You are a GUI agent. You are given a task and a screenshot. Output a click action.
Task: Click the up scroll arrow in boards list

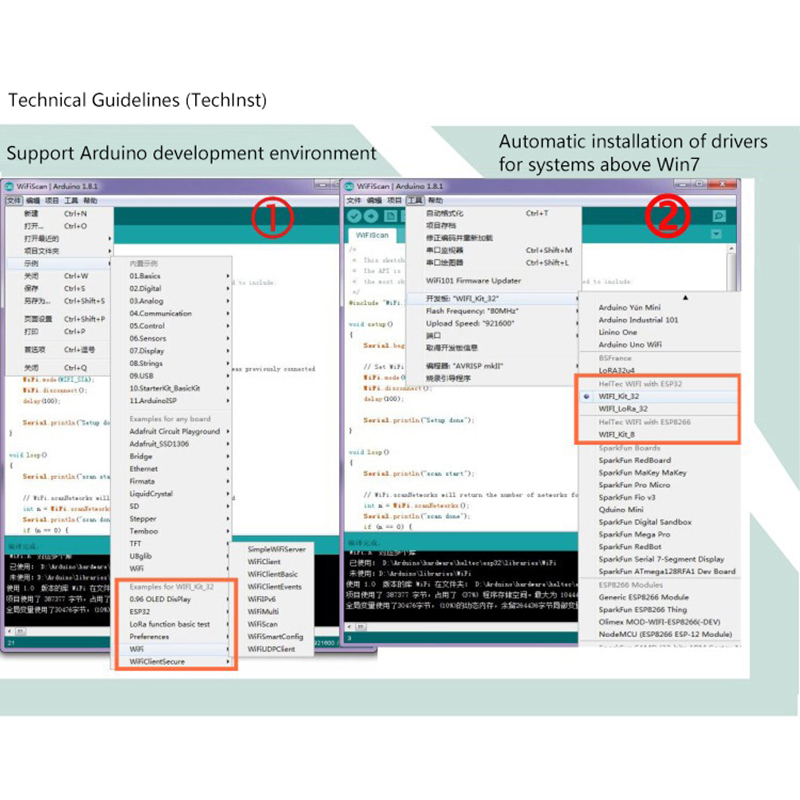click(x=685, y=297)
